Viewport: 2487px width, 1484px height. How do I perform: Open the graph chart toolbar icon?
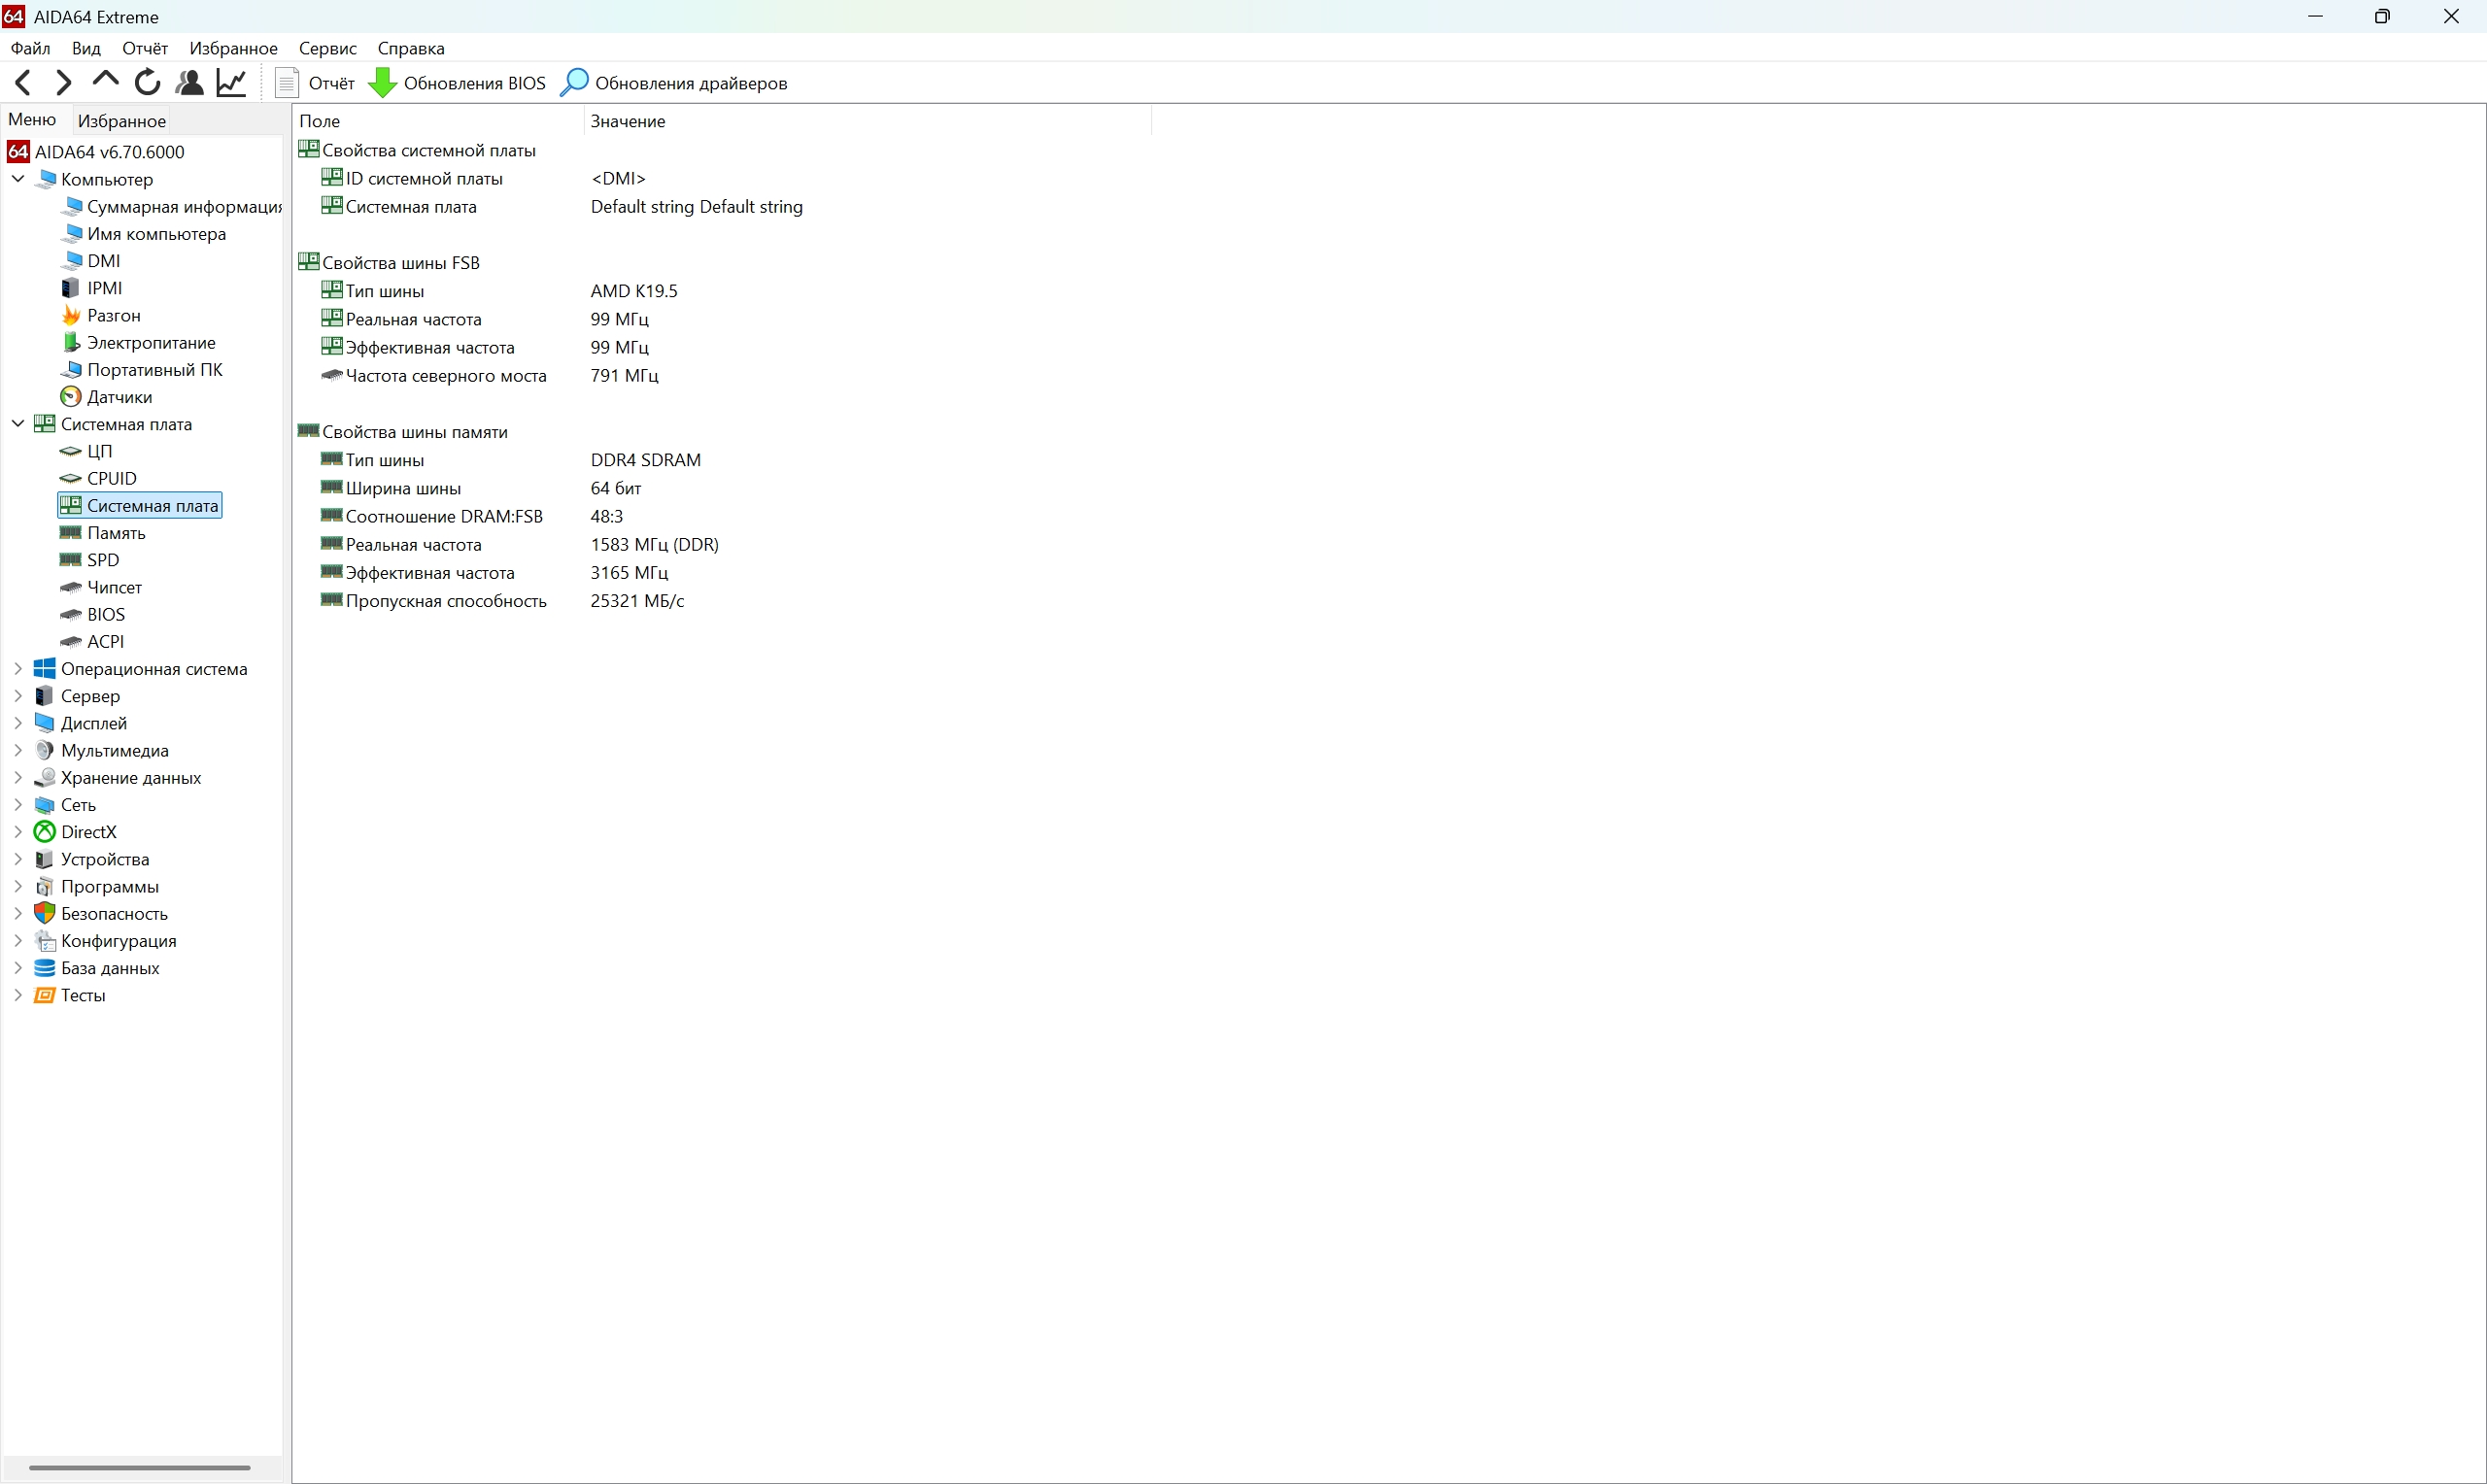click(x=231, y=82)
